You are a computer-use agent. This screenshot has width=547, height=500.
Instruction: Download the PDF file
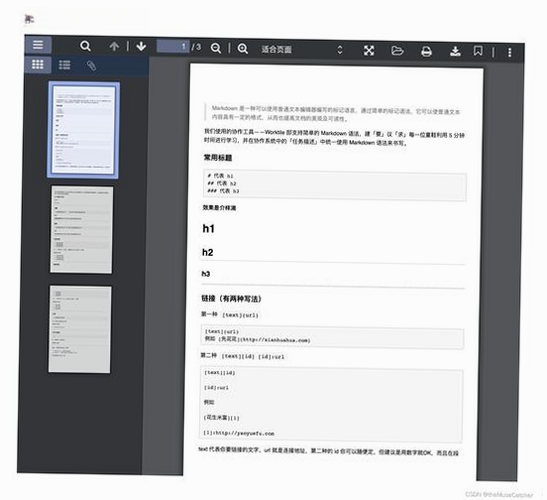tap(455, 52)
